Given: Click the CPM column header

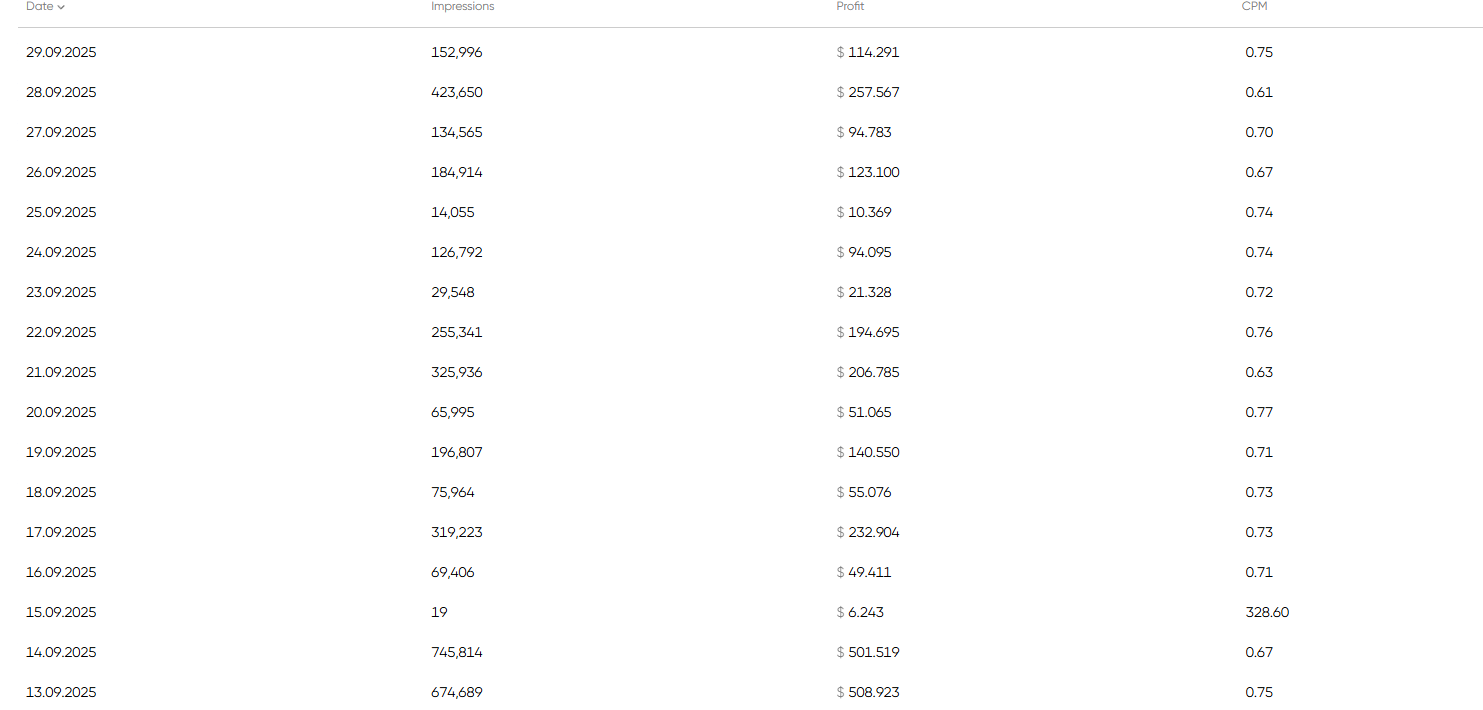Looking at the screenshot, I should point(1254,6).
